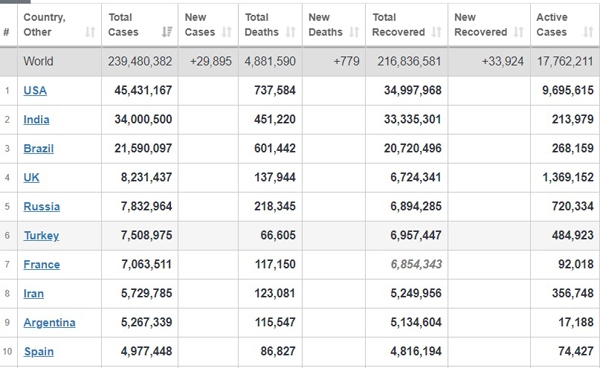Image resolution: width=600 pixels, height=368 pixels.
Task: Select Russia total deaths 218,345
Action: (275, 207)
